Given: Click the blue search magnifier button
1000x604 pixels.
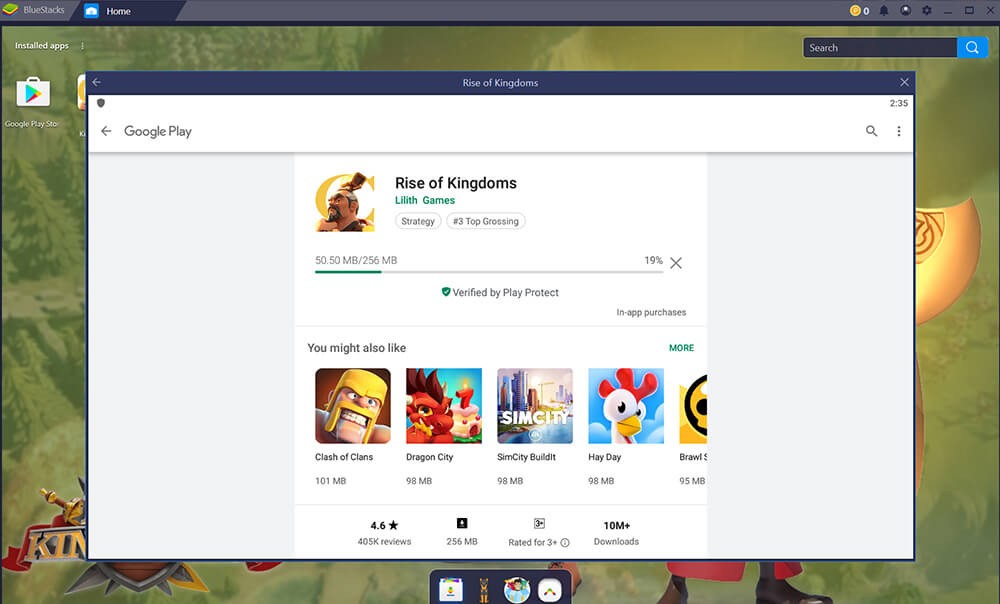Looking at the screenshot, I should tap(972, 48).
